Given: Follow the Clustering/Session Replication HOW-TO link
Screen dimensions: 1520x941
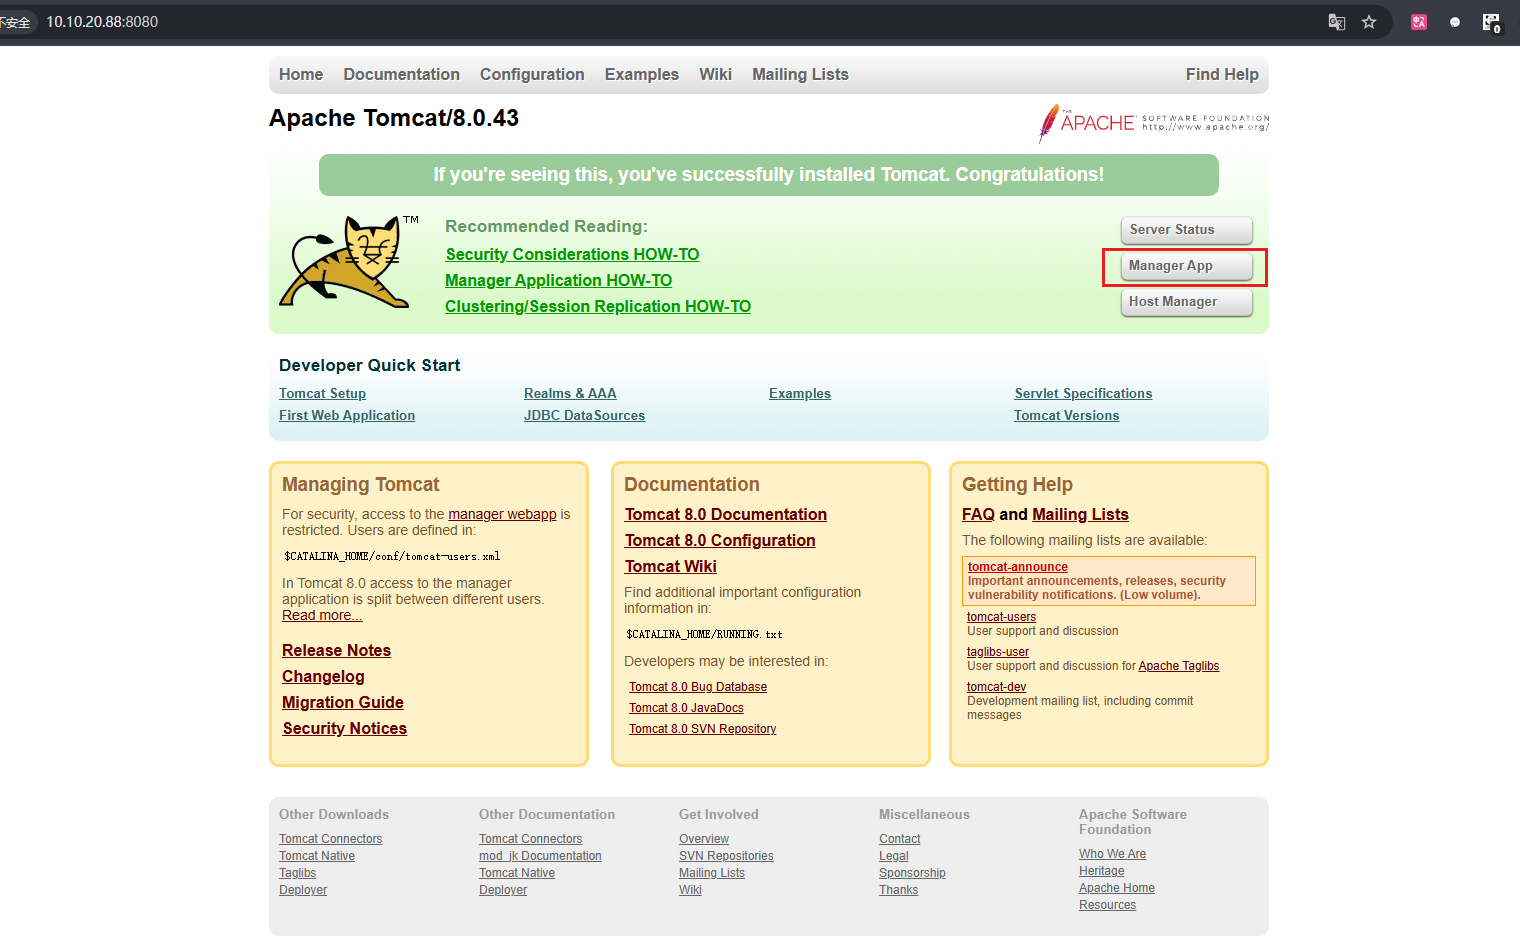Looking at the screenshot, I should [597, 307].
